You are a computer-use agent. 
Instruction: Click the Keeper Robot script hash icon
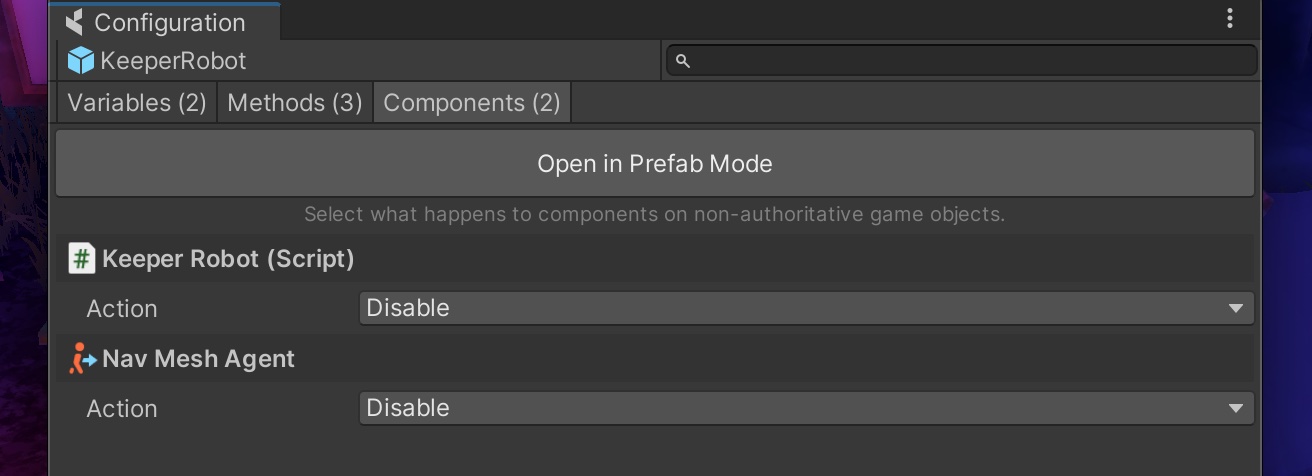81,259
